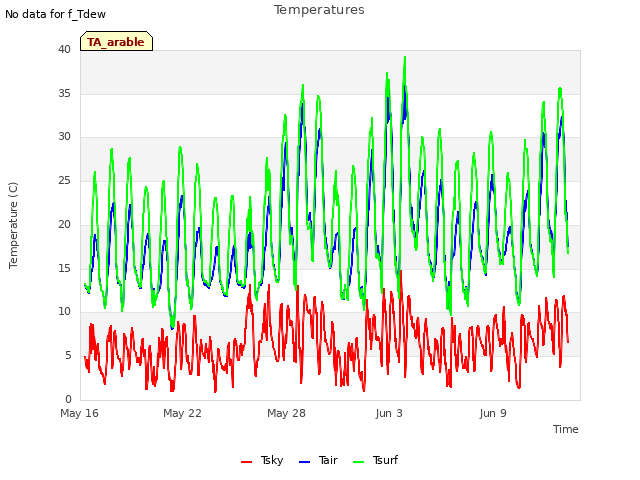Click the red Tsky legend line marker
Image resolution: width=640 pixels, height=480 pixels.
coord(247,462)
